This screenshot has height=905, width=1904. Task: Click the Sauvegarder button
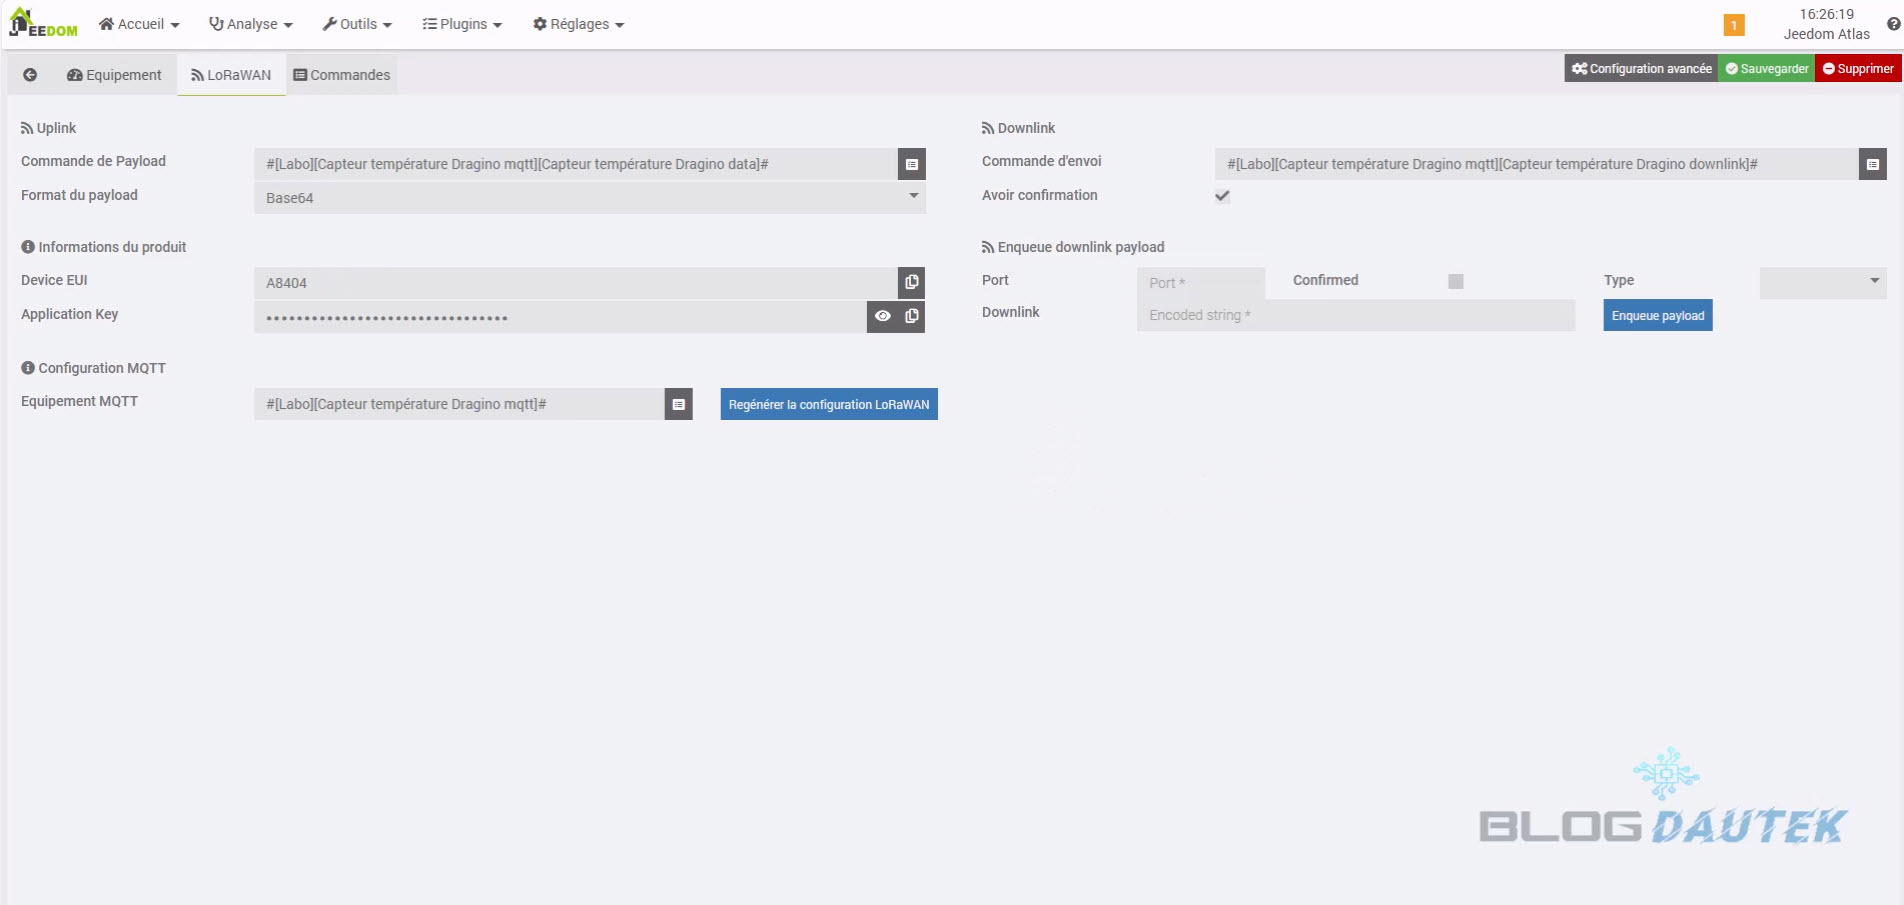(1766, 69)
